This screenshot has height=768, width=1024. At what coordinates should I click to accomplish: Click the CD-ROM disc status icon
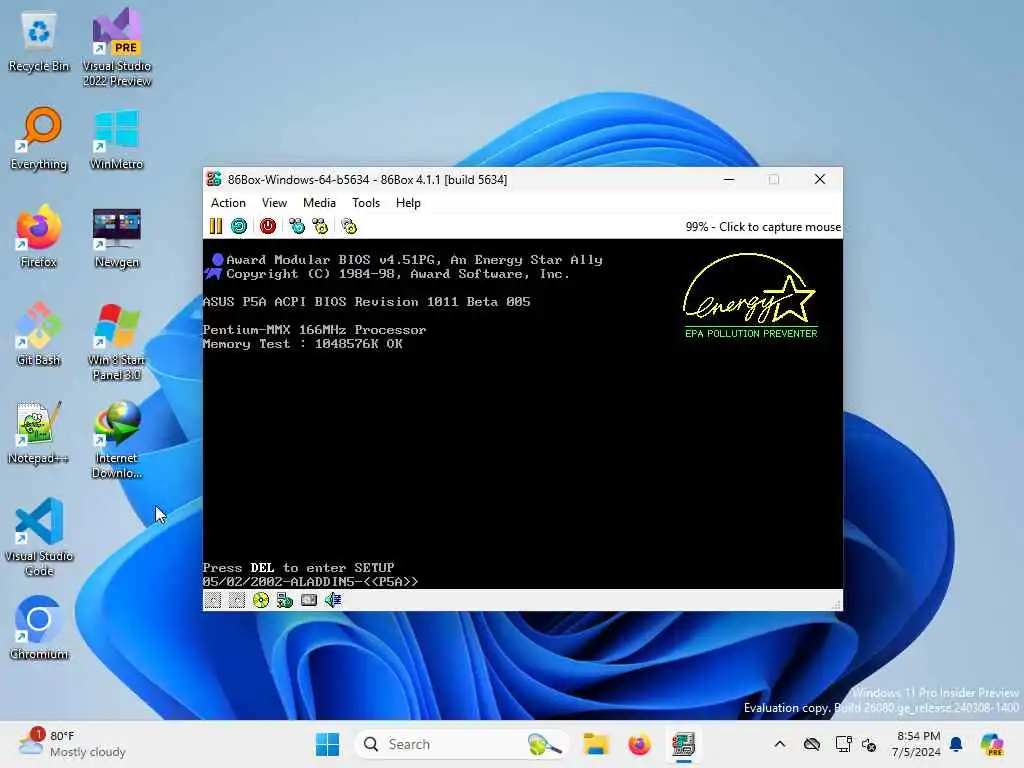click(261, 600)
